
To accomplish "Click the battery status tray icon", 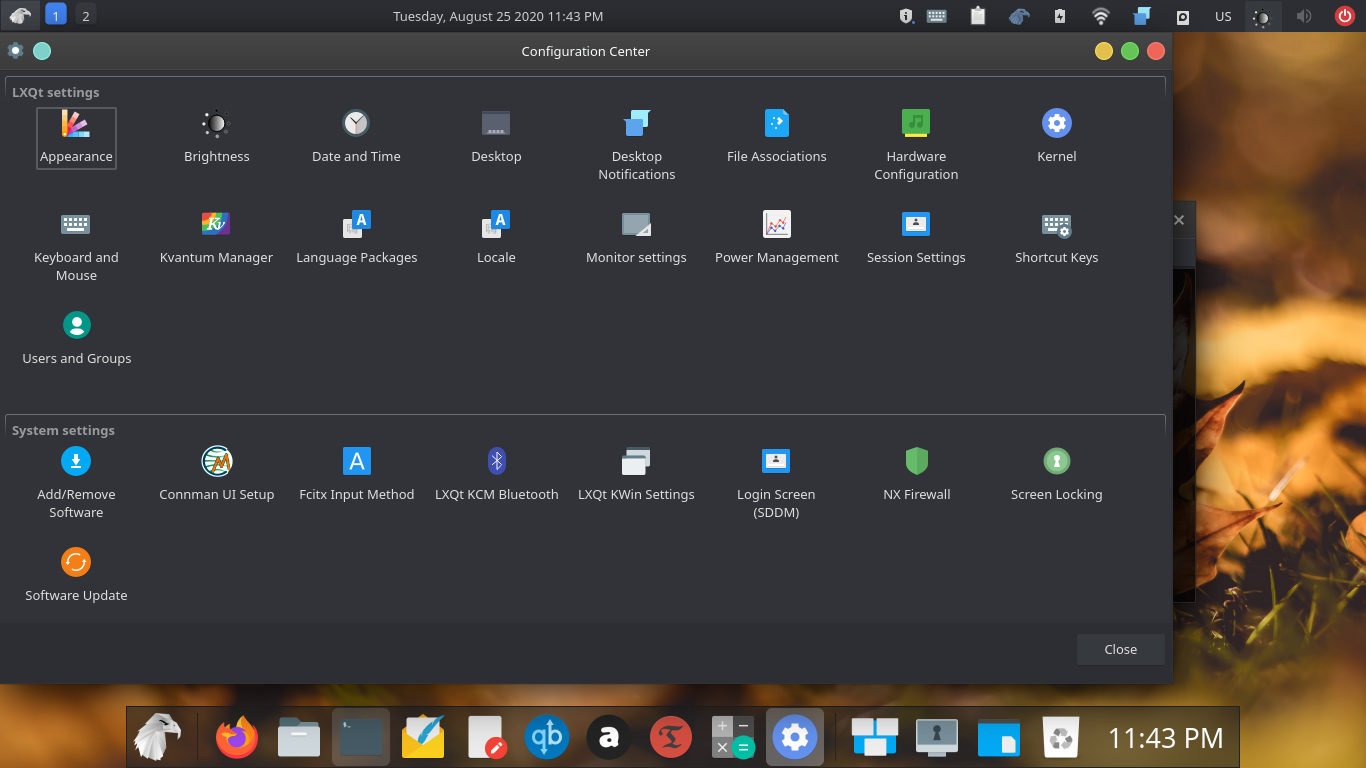I will click(1060, 16).
